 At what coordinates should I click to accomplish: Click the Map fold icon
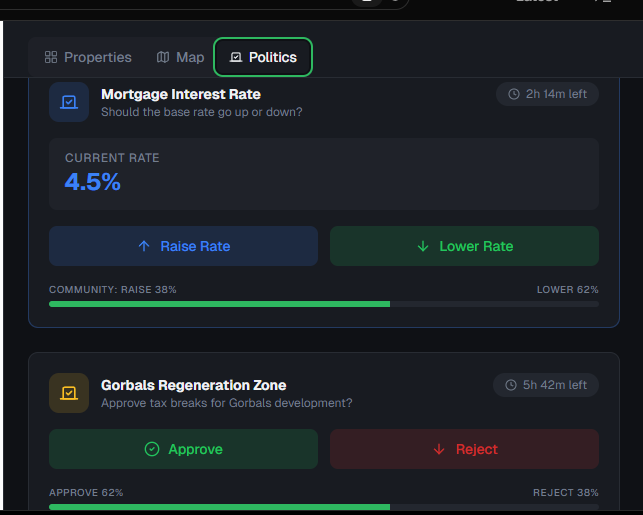point(163,57)
